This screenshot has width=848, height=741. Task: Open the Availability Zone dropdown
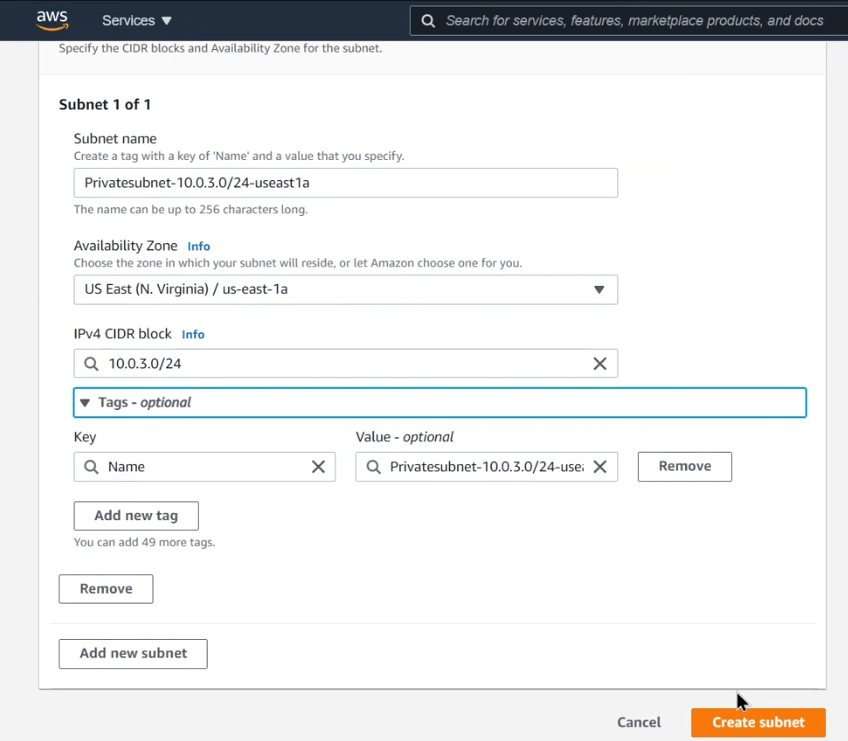(345, 290)
